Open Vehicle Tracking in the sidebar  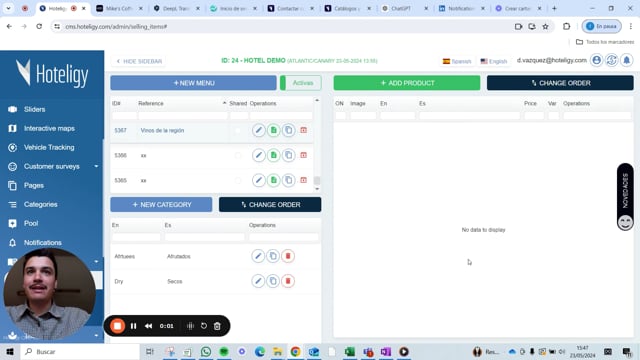(x=49, y=147)
